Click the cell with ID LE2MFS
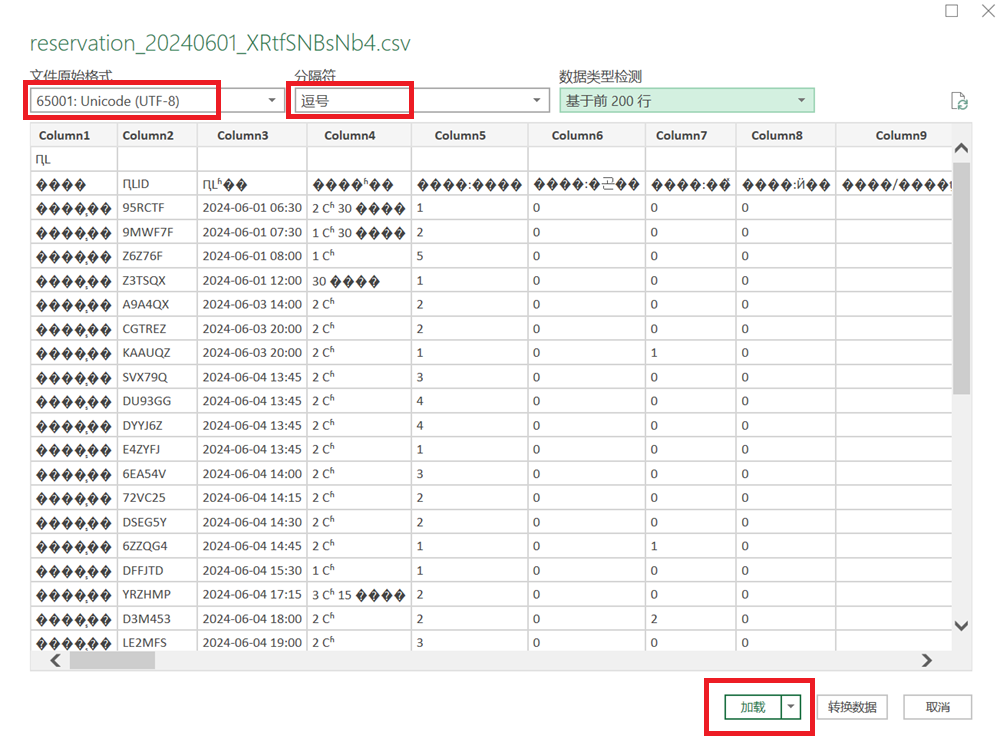Viewport: 1000px width, 742px height. coord(157,641)
